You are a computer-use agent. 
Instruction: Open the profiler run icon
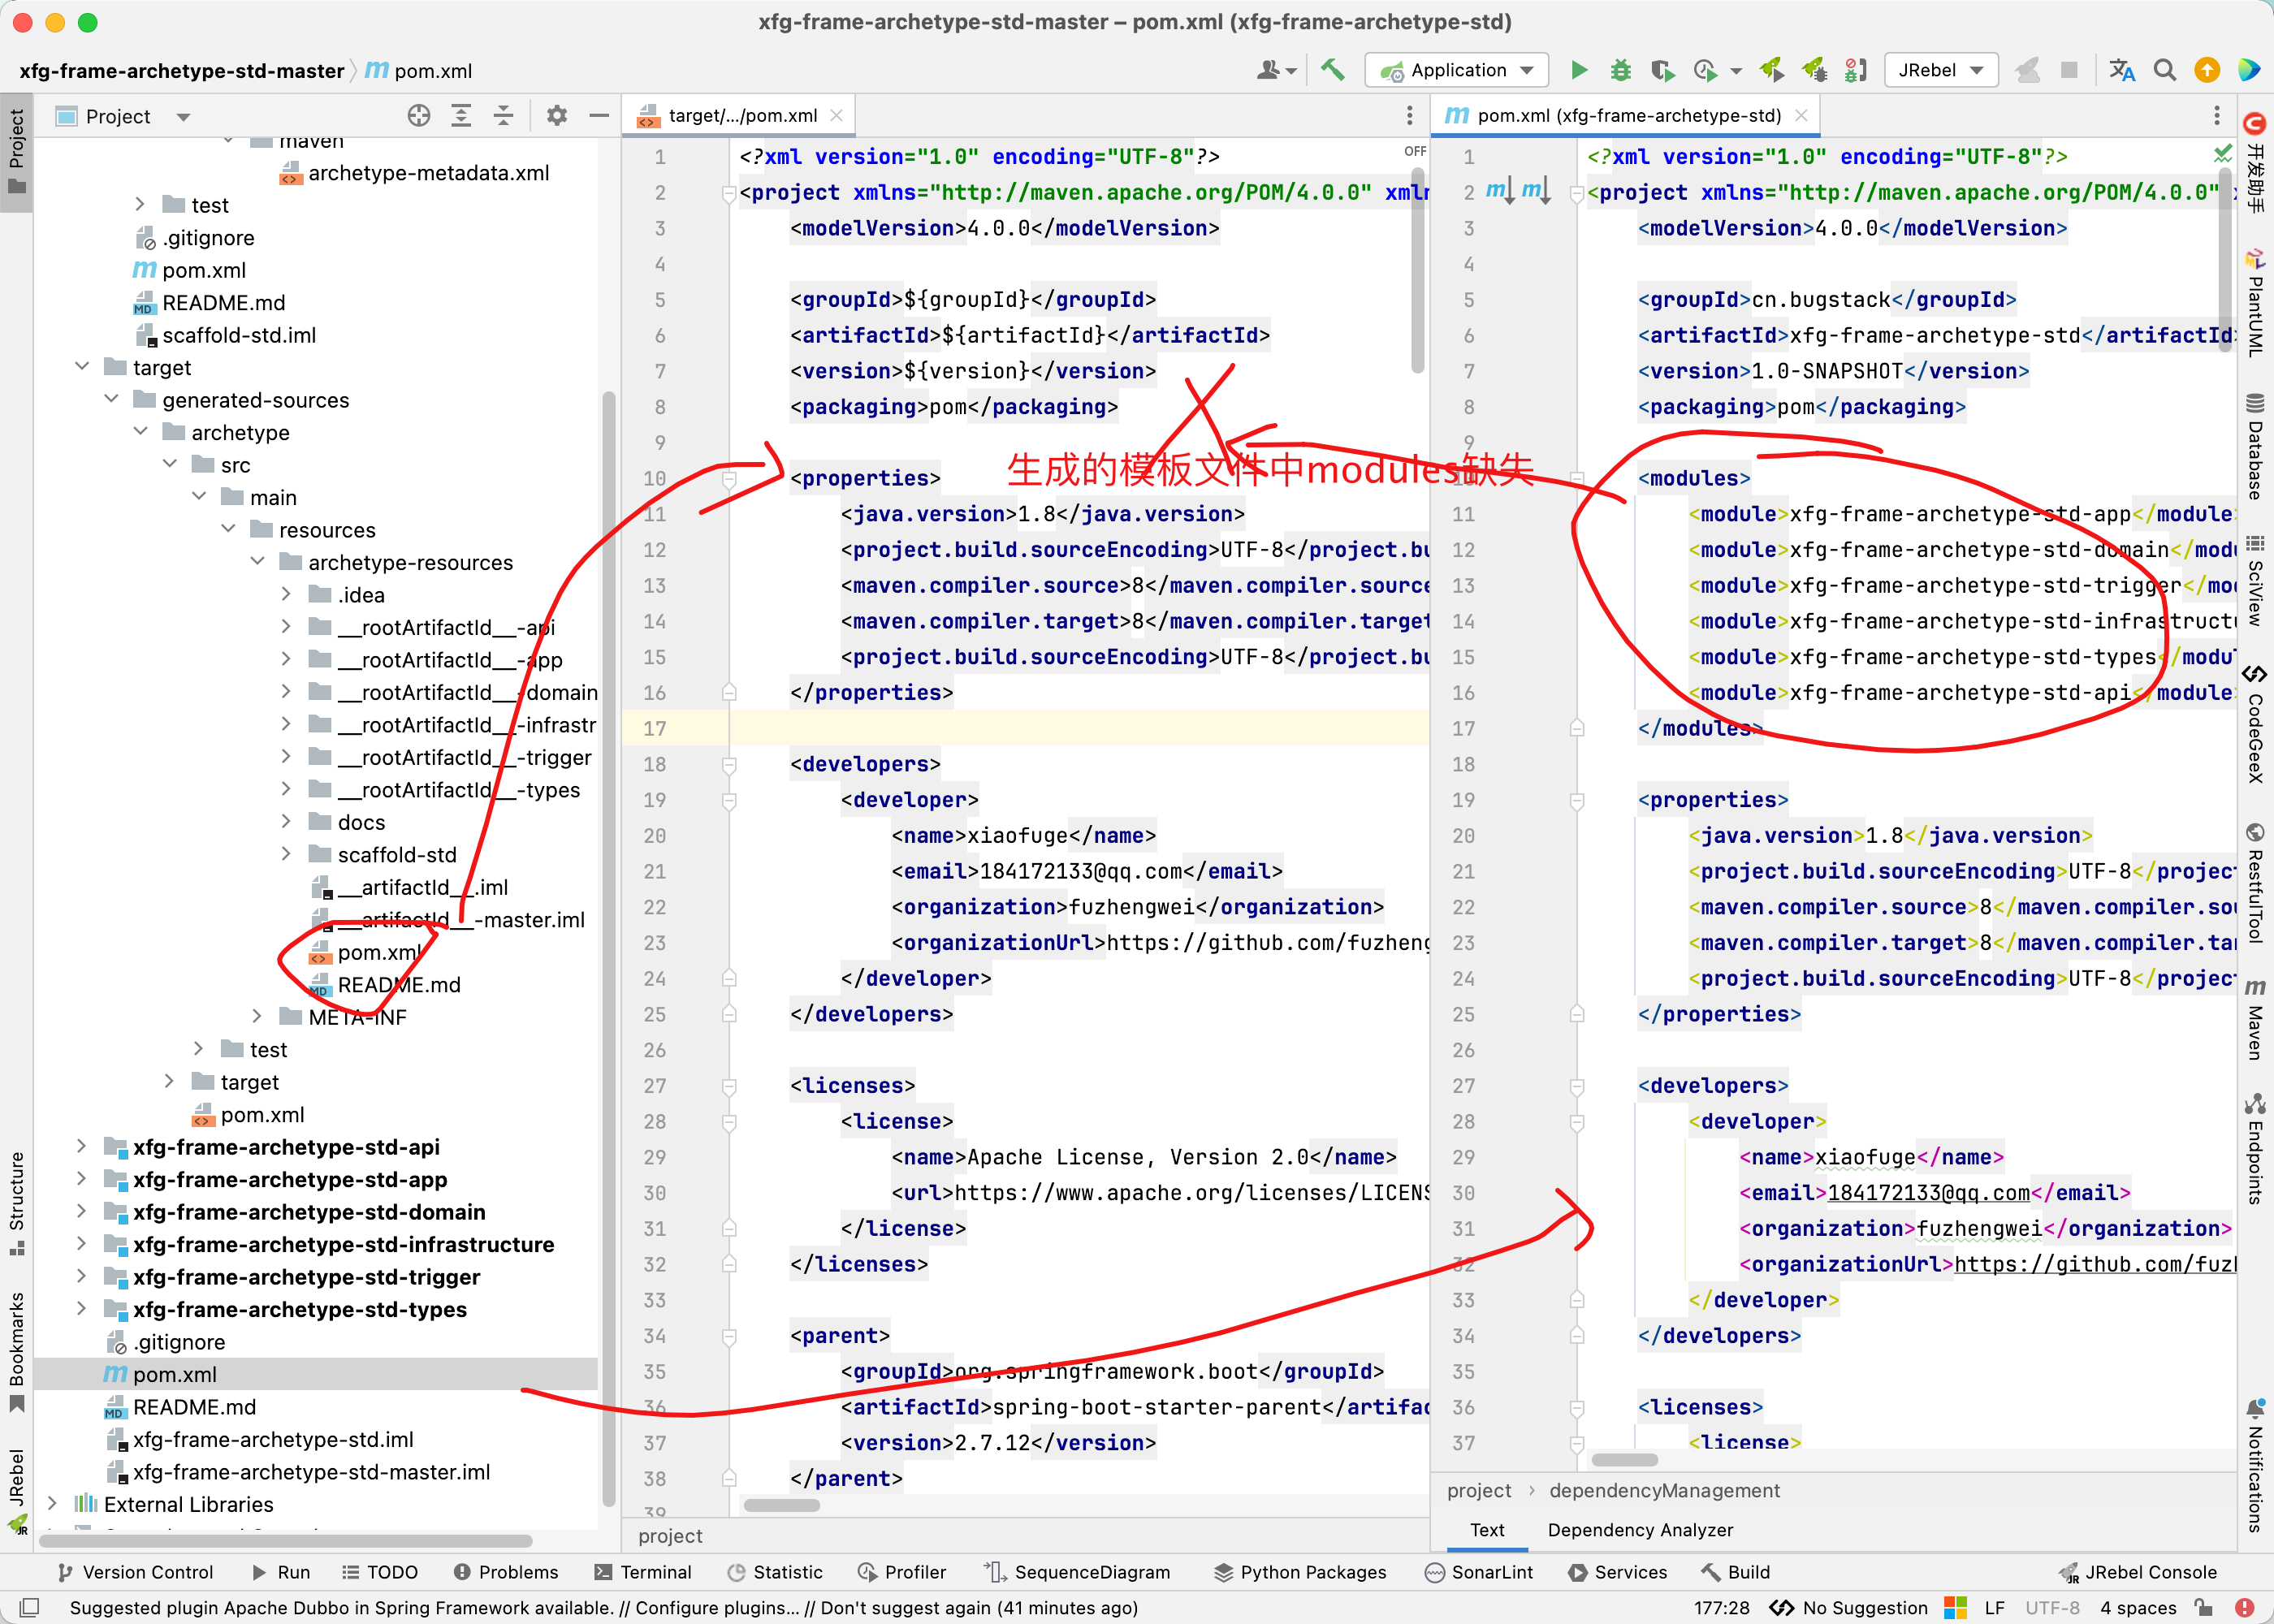coord(1705,70)
